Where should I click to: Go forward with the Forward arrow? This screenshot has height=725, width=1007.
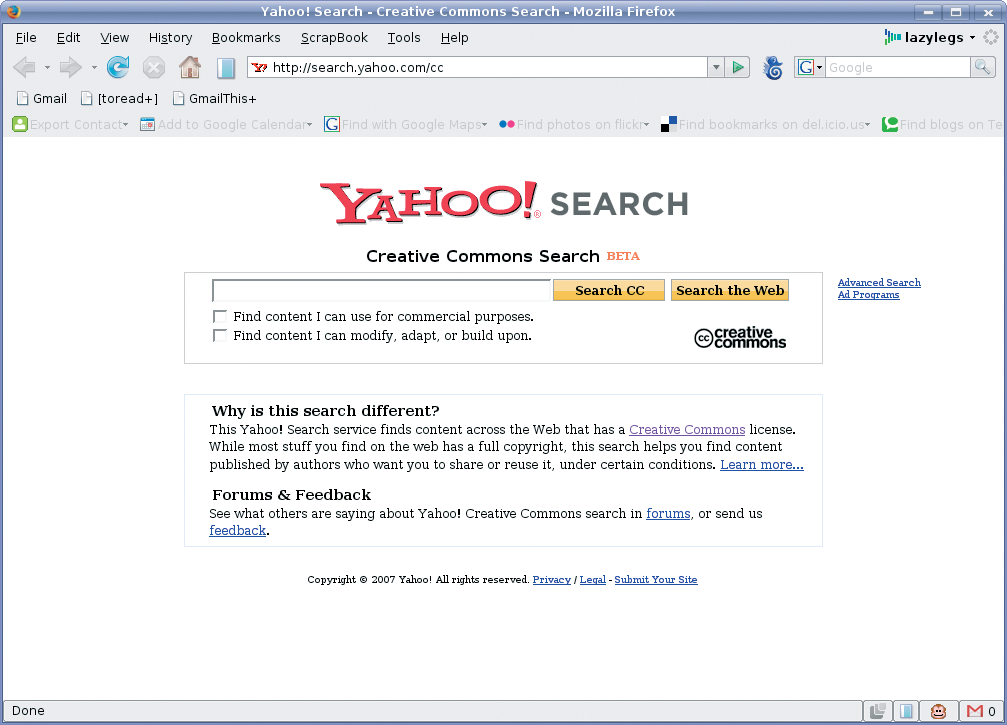coord(70,67)
